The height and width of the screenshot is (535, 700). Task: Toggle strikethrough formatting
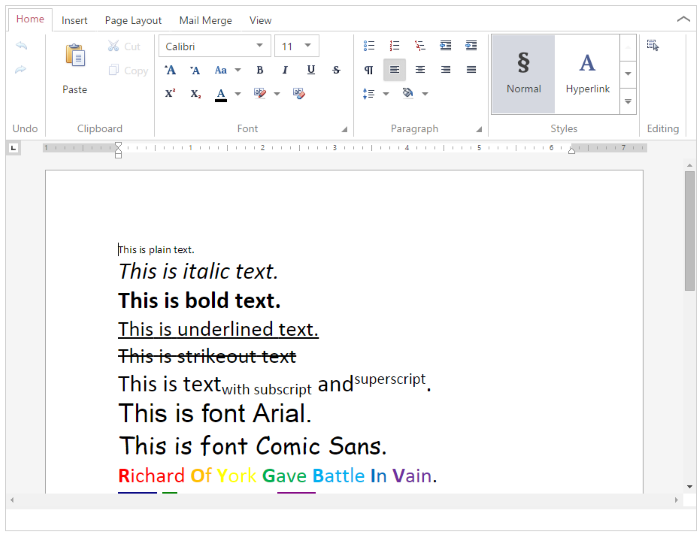tap(336, 70)
